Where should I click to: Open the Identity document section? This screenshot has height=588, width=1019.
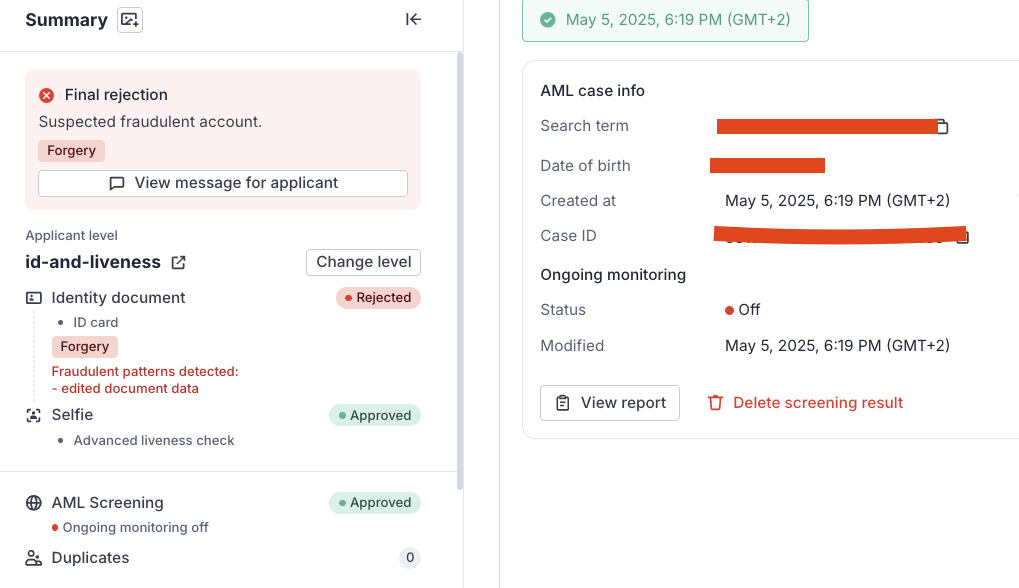click(118, 298)
